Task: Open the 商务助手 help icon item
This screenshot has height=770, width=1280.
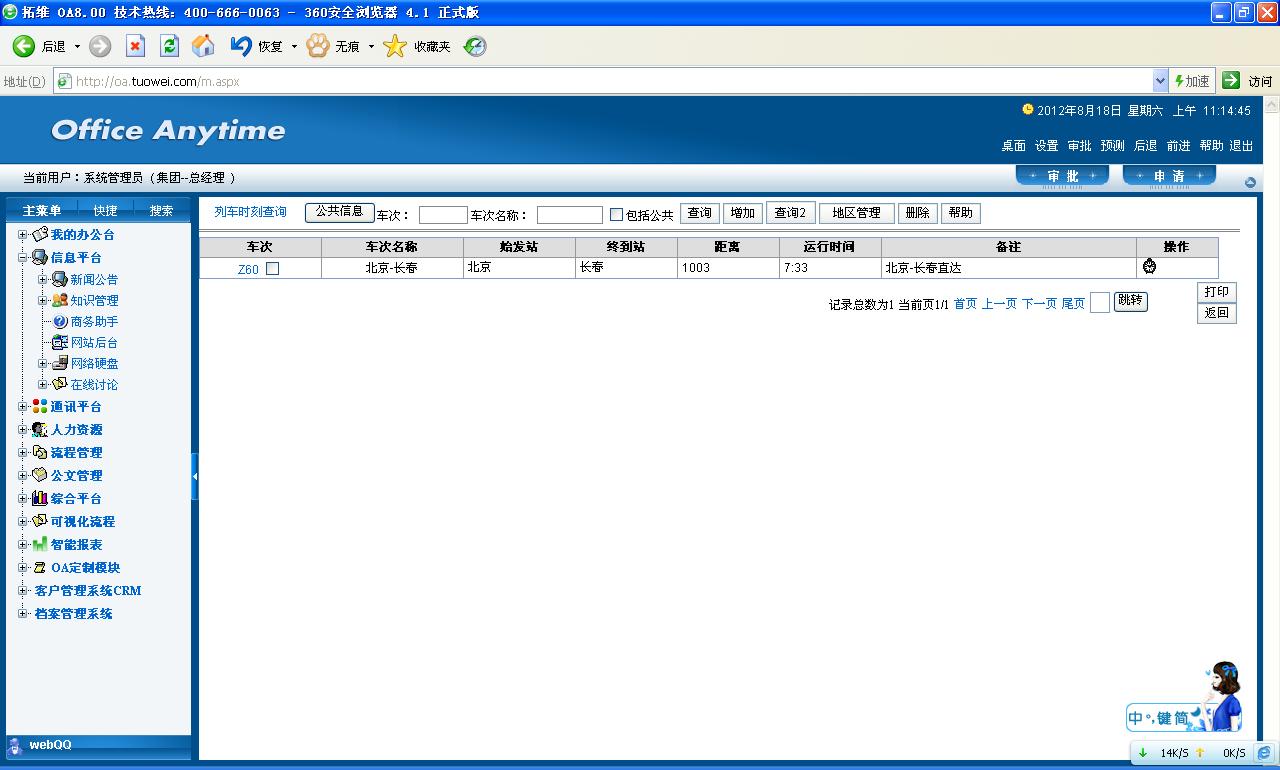Action: [60, 322]
